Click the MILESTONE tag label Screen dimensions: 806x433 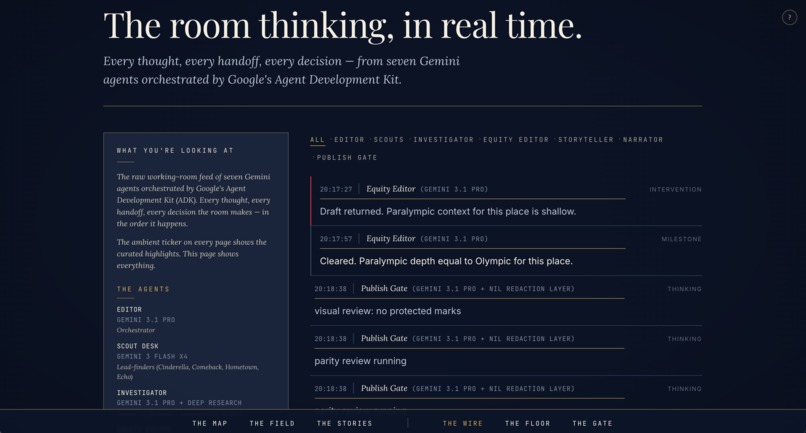click(681, 239)
